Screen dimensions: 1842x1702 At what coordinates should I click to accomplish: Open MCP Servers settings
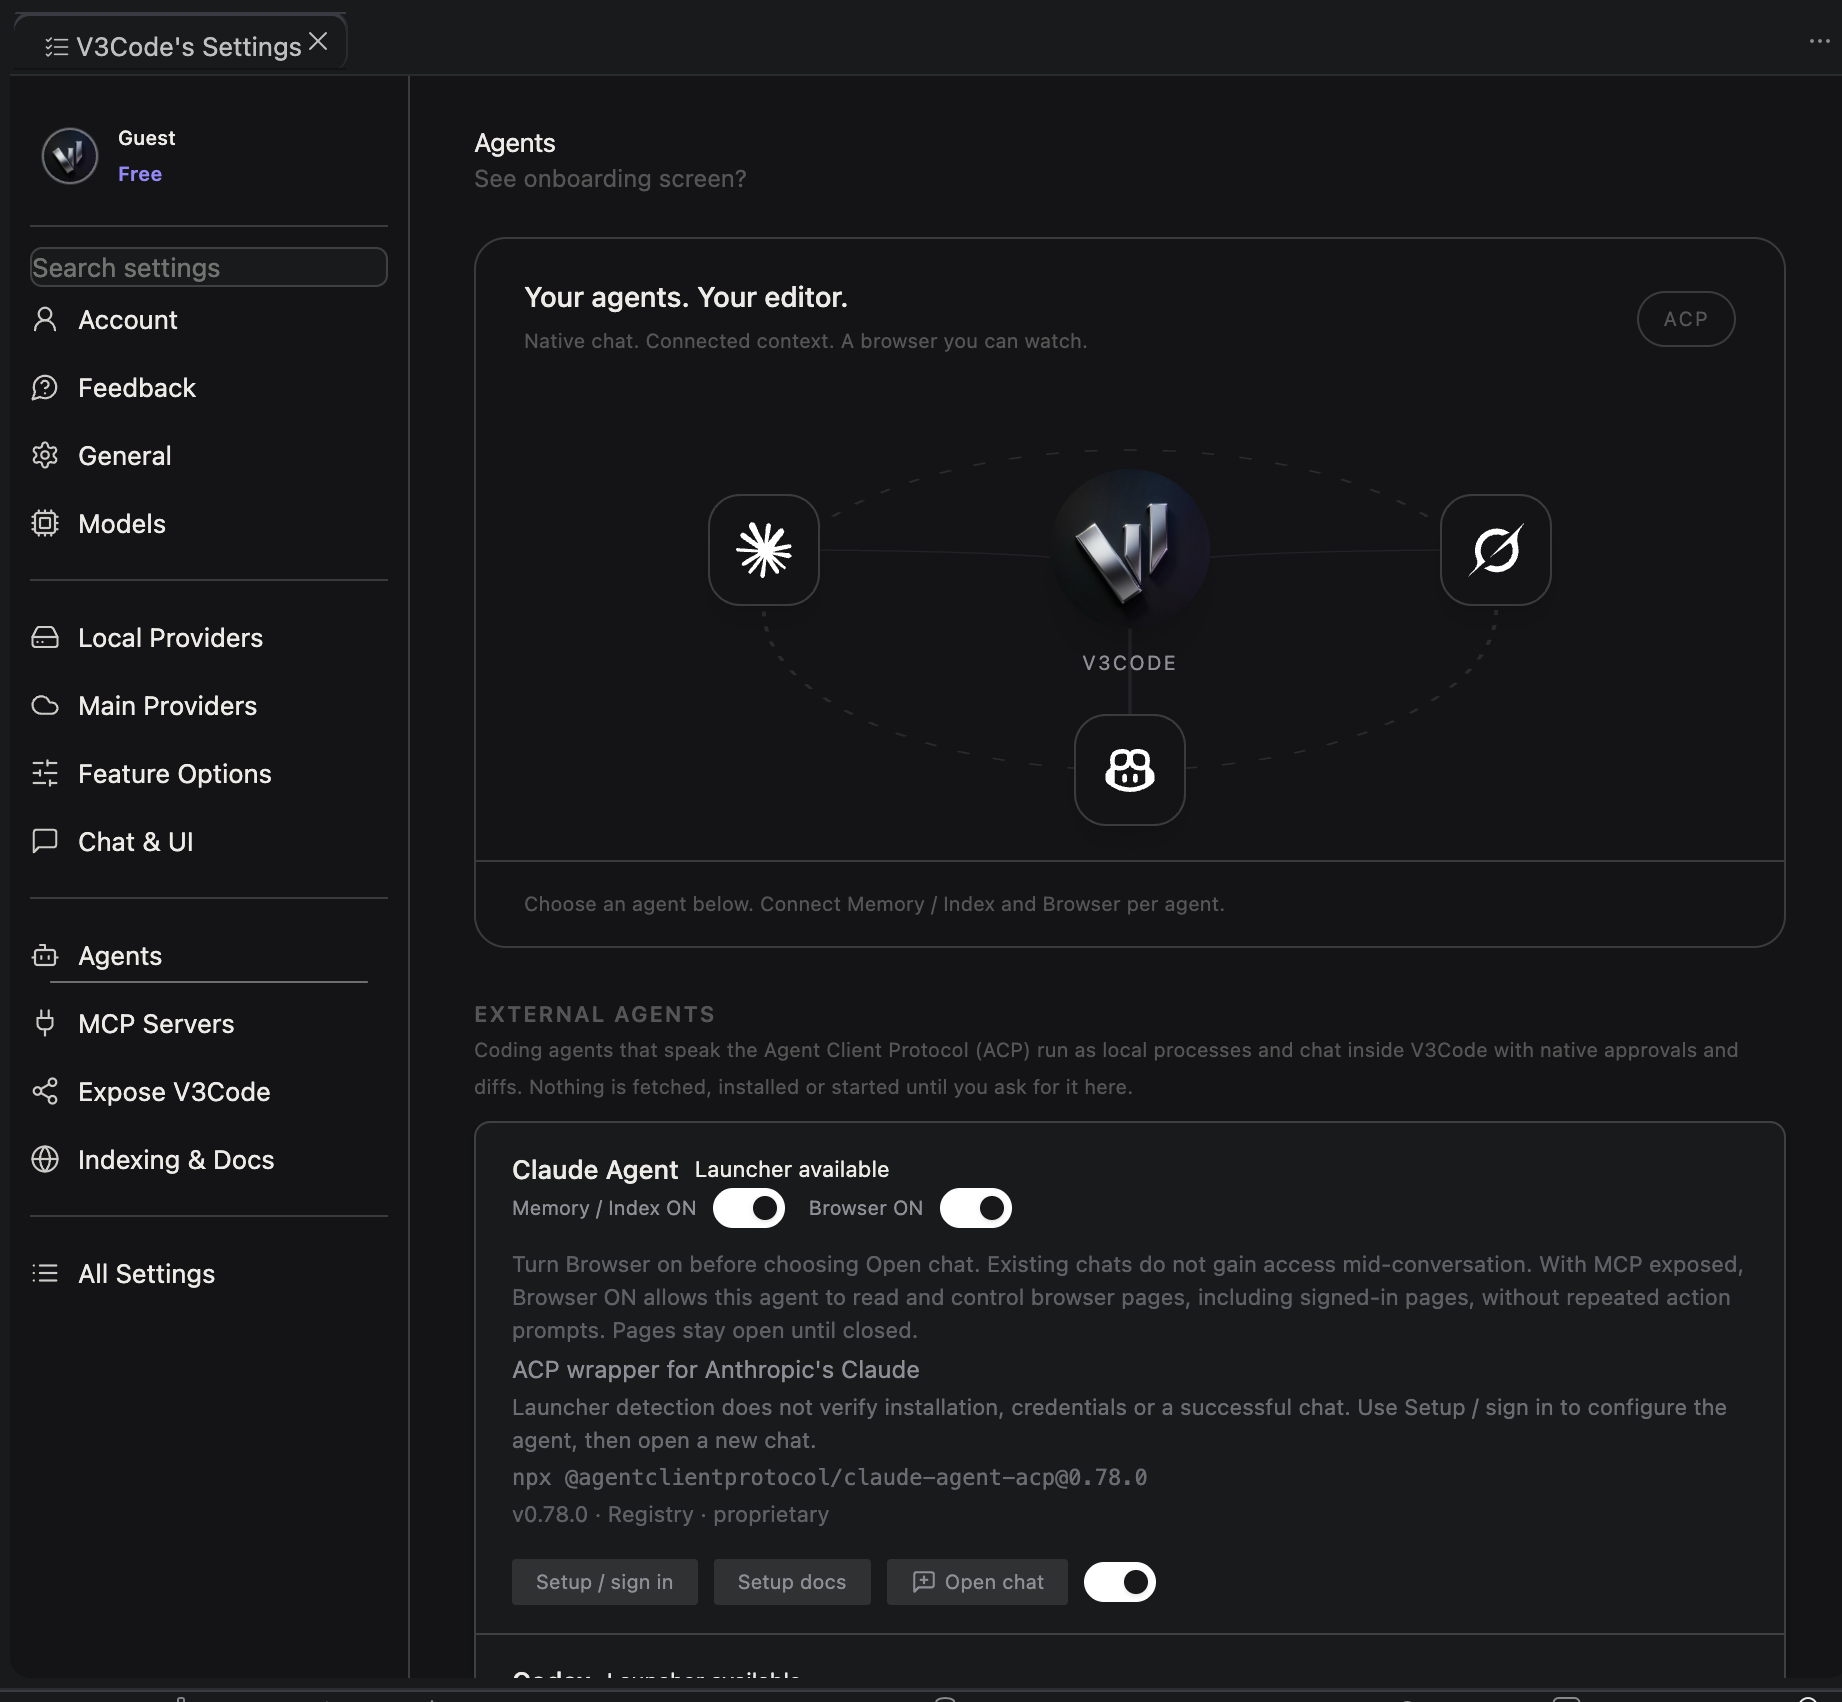point(209,1024)
